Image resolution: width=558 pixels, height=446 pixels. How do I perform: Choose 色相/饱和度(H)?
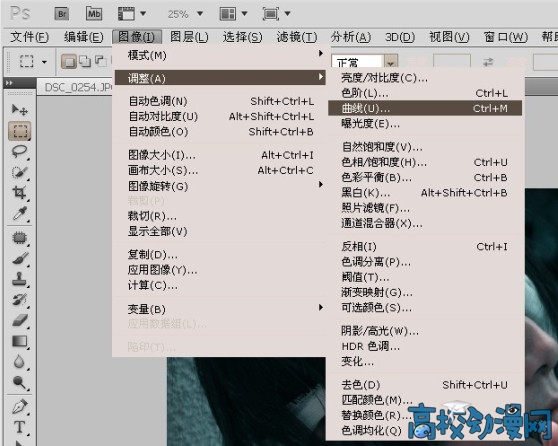point(425,162)
